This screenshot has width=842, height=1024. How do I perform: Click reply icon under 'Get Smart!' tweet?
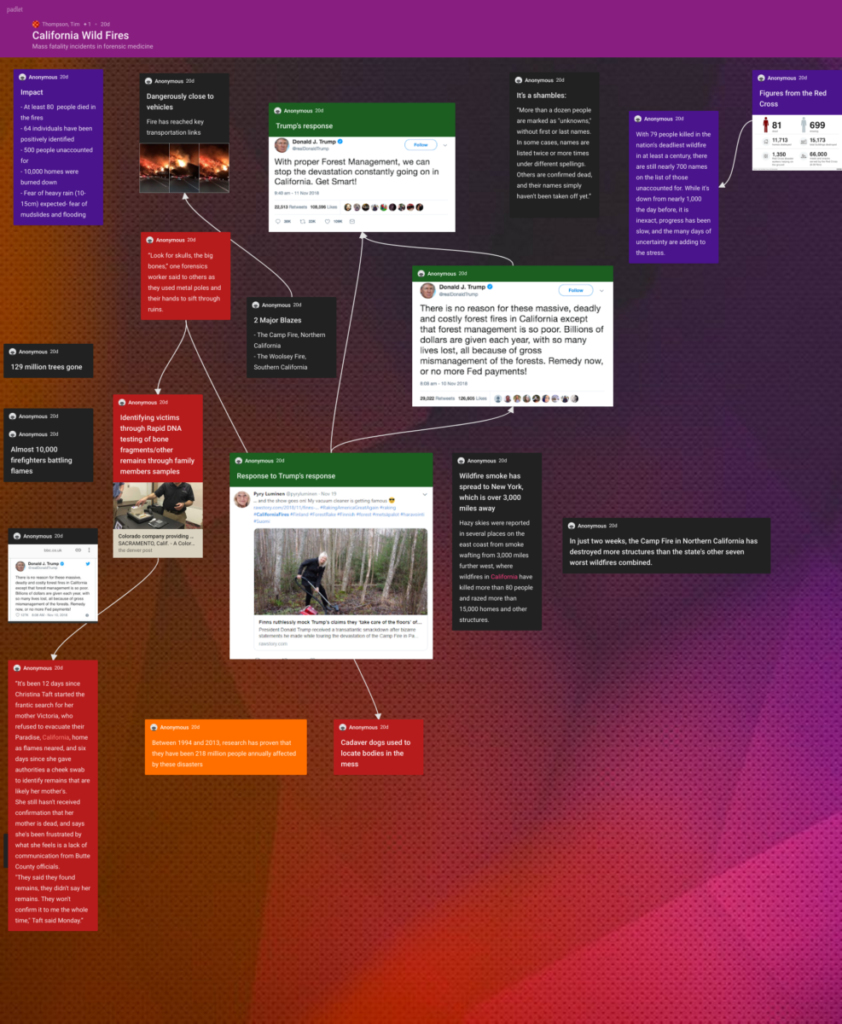click(x=278, y=221)
